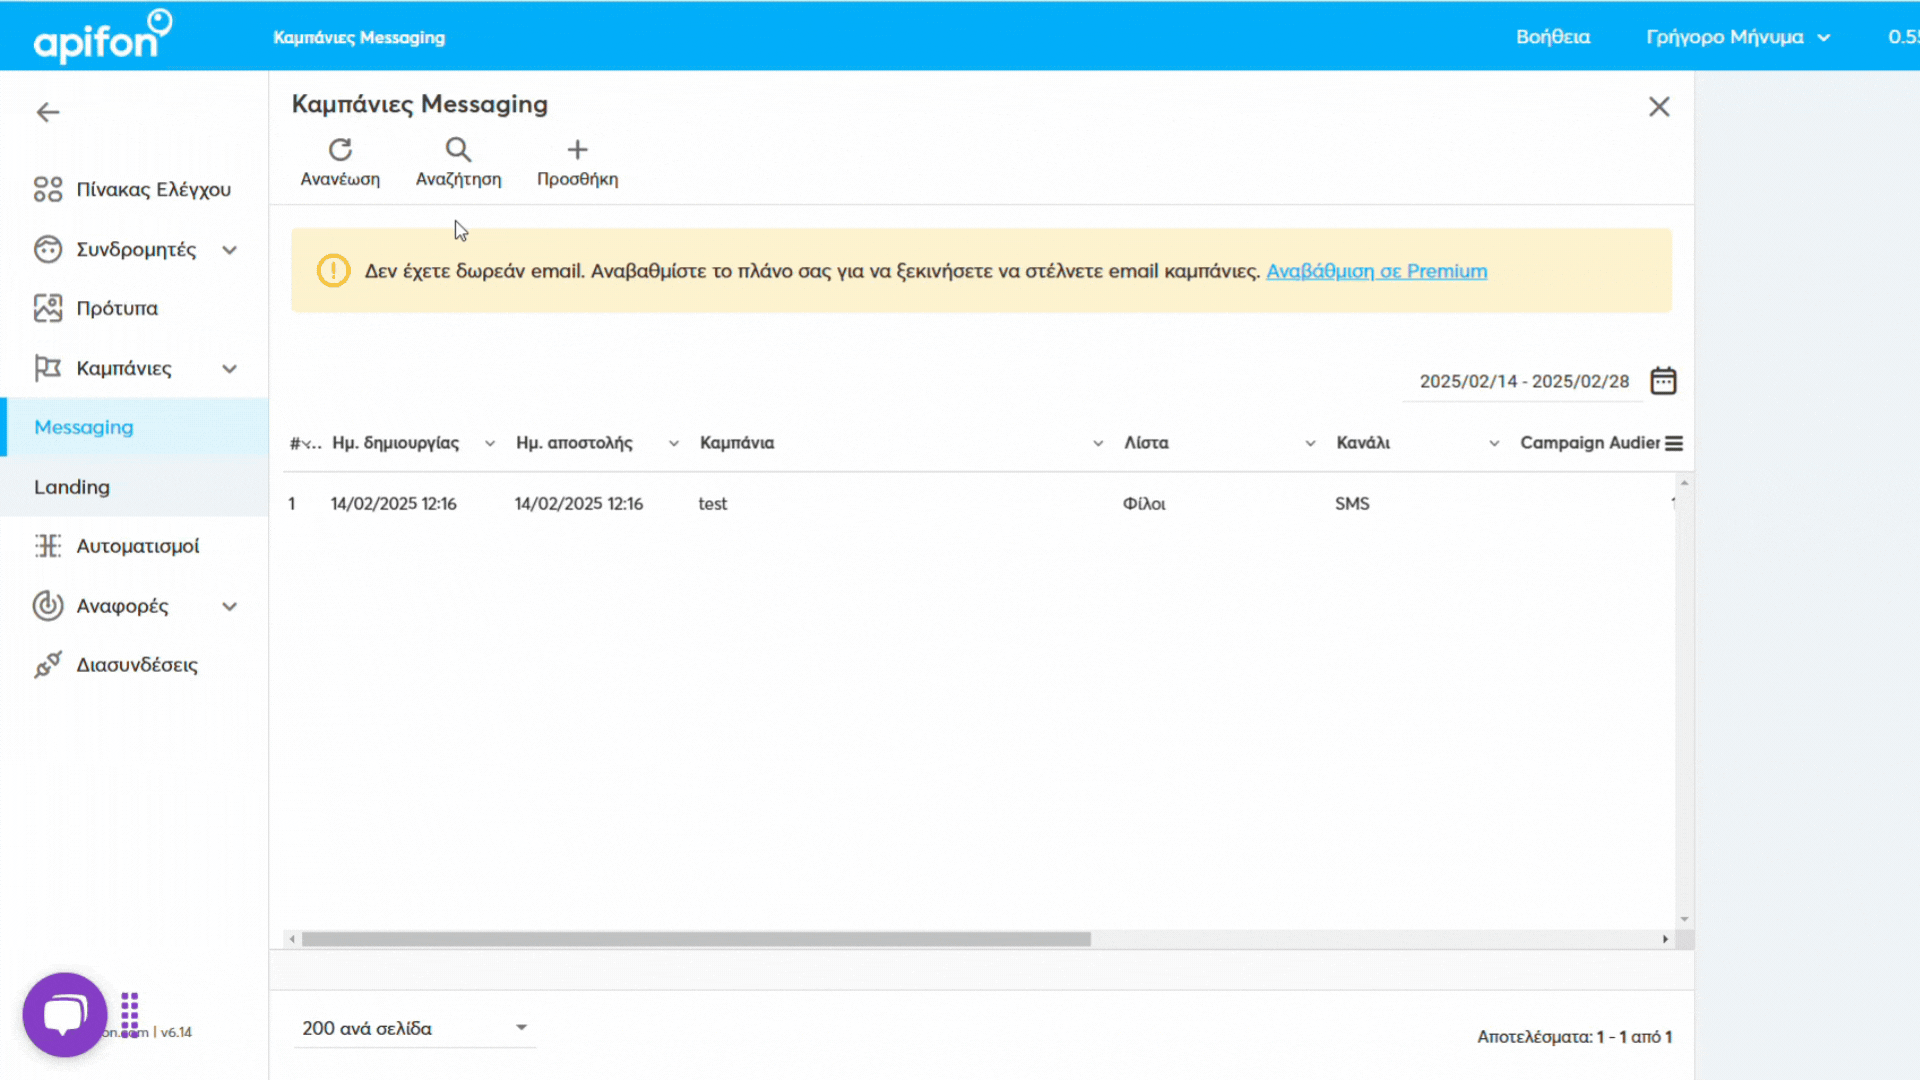Select Landing in campaigns submenu
1920x1080 pixels.
72,487
